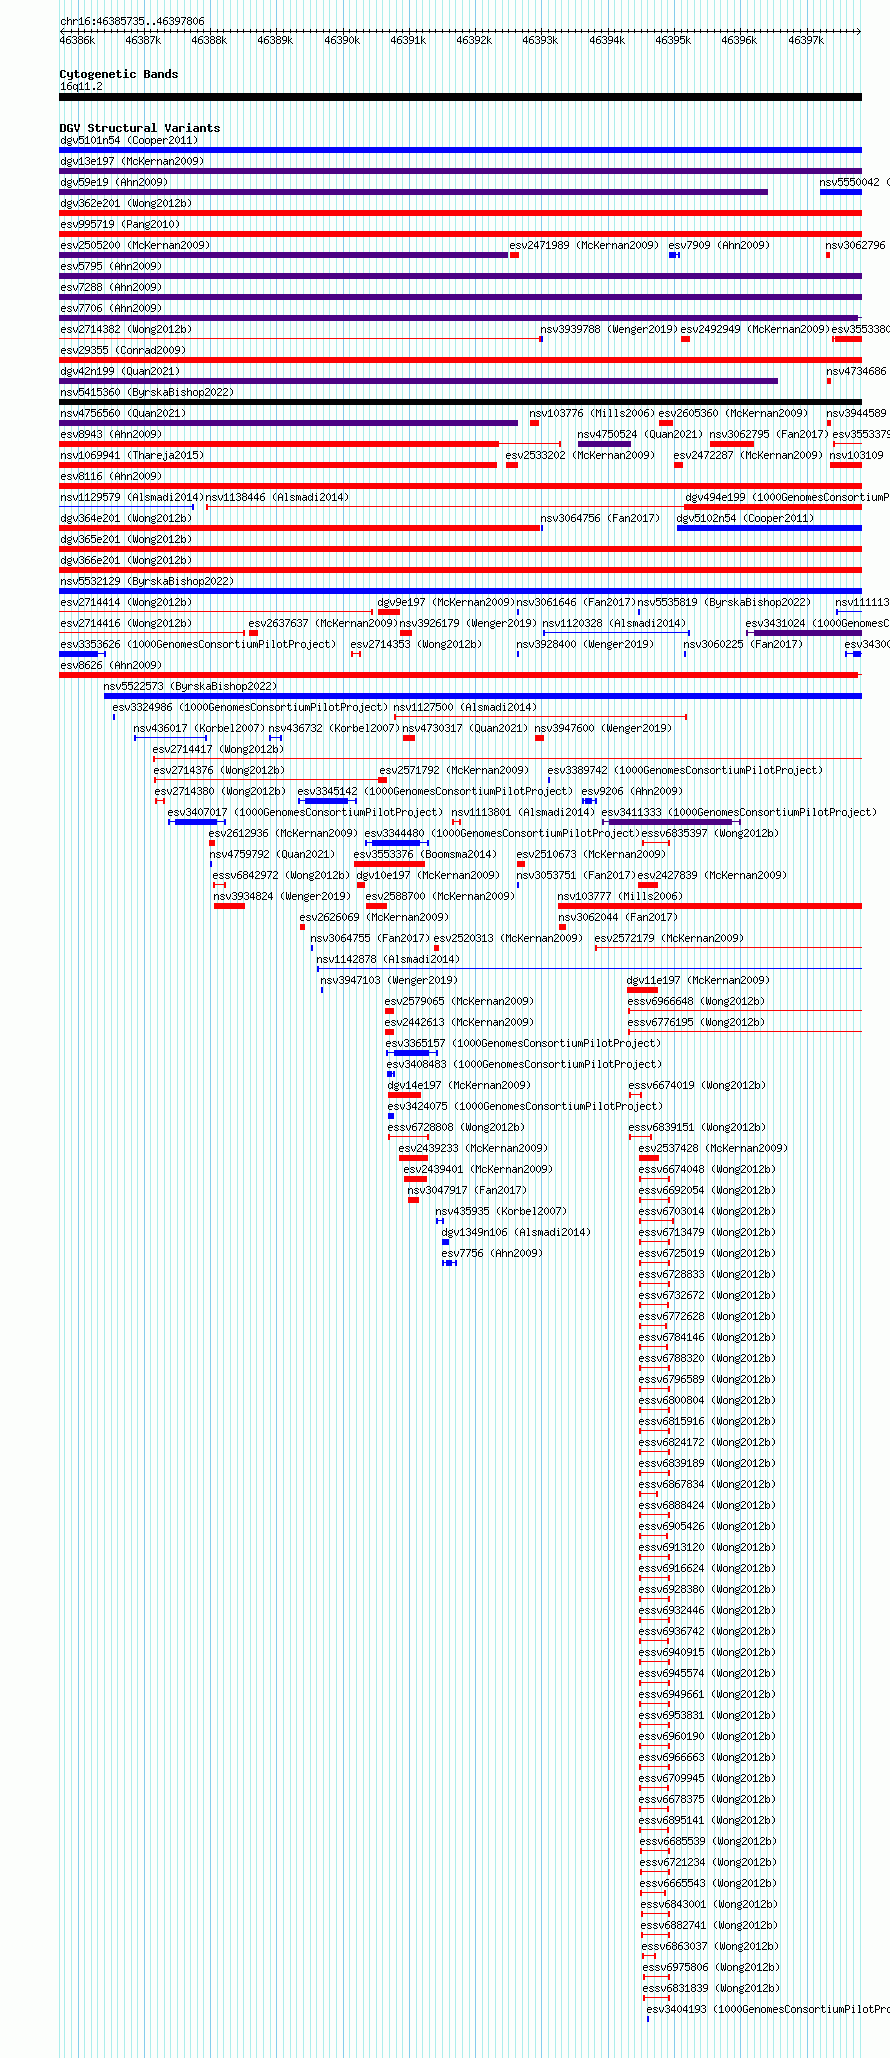The image size is (890, 2058).
Task: Click dgv5102n54 (Cooper2011) label
Action: pyautogui.click(x=745, y=518)
